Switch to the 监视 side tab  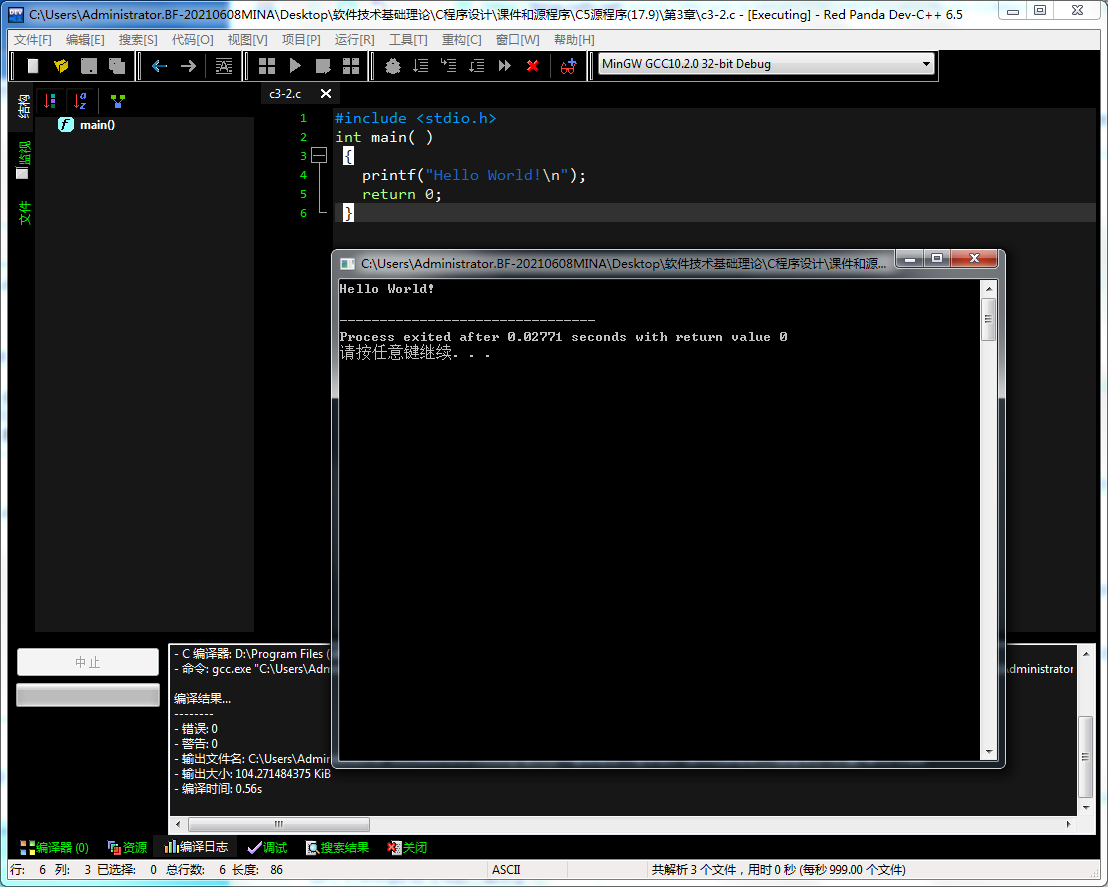click(23, 159)
